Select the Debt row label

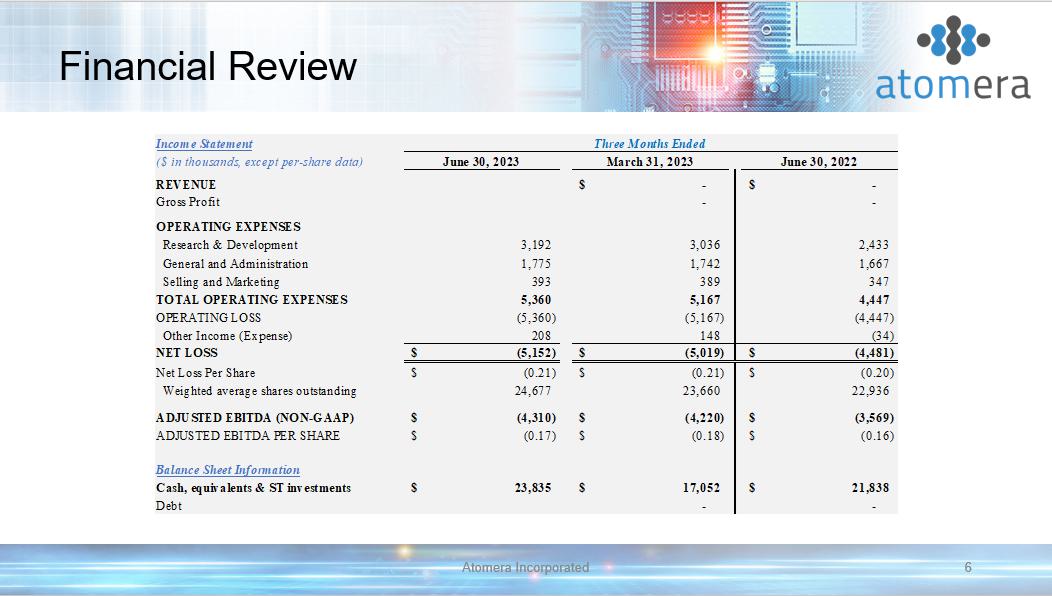coord(169,506)
